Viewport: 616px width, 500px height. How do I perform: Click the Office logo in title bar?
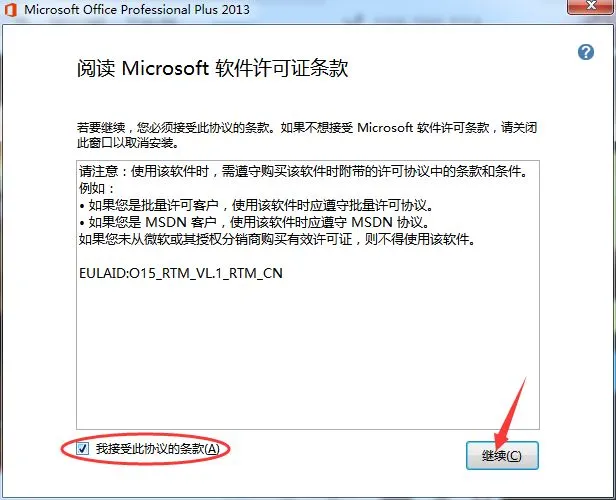tap(11, 9)
